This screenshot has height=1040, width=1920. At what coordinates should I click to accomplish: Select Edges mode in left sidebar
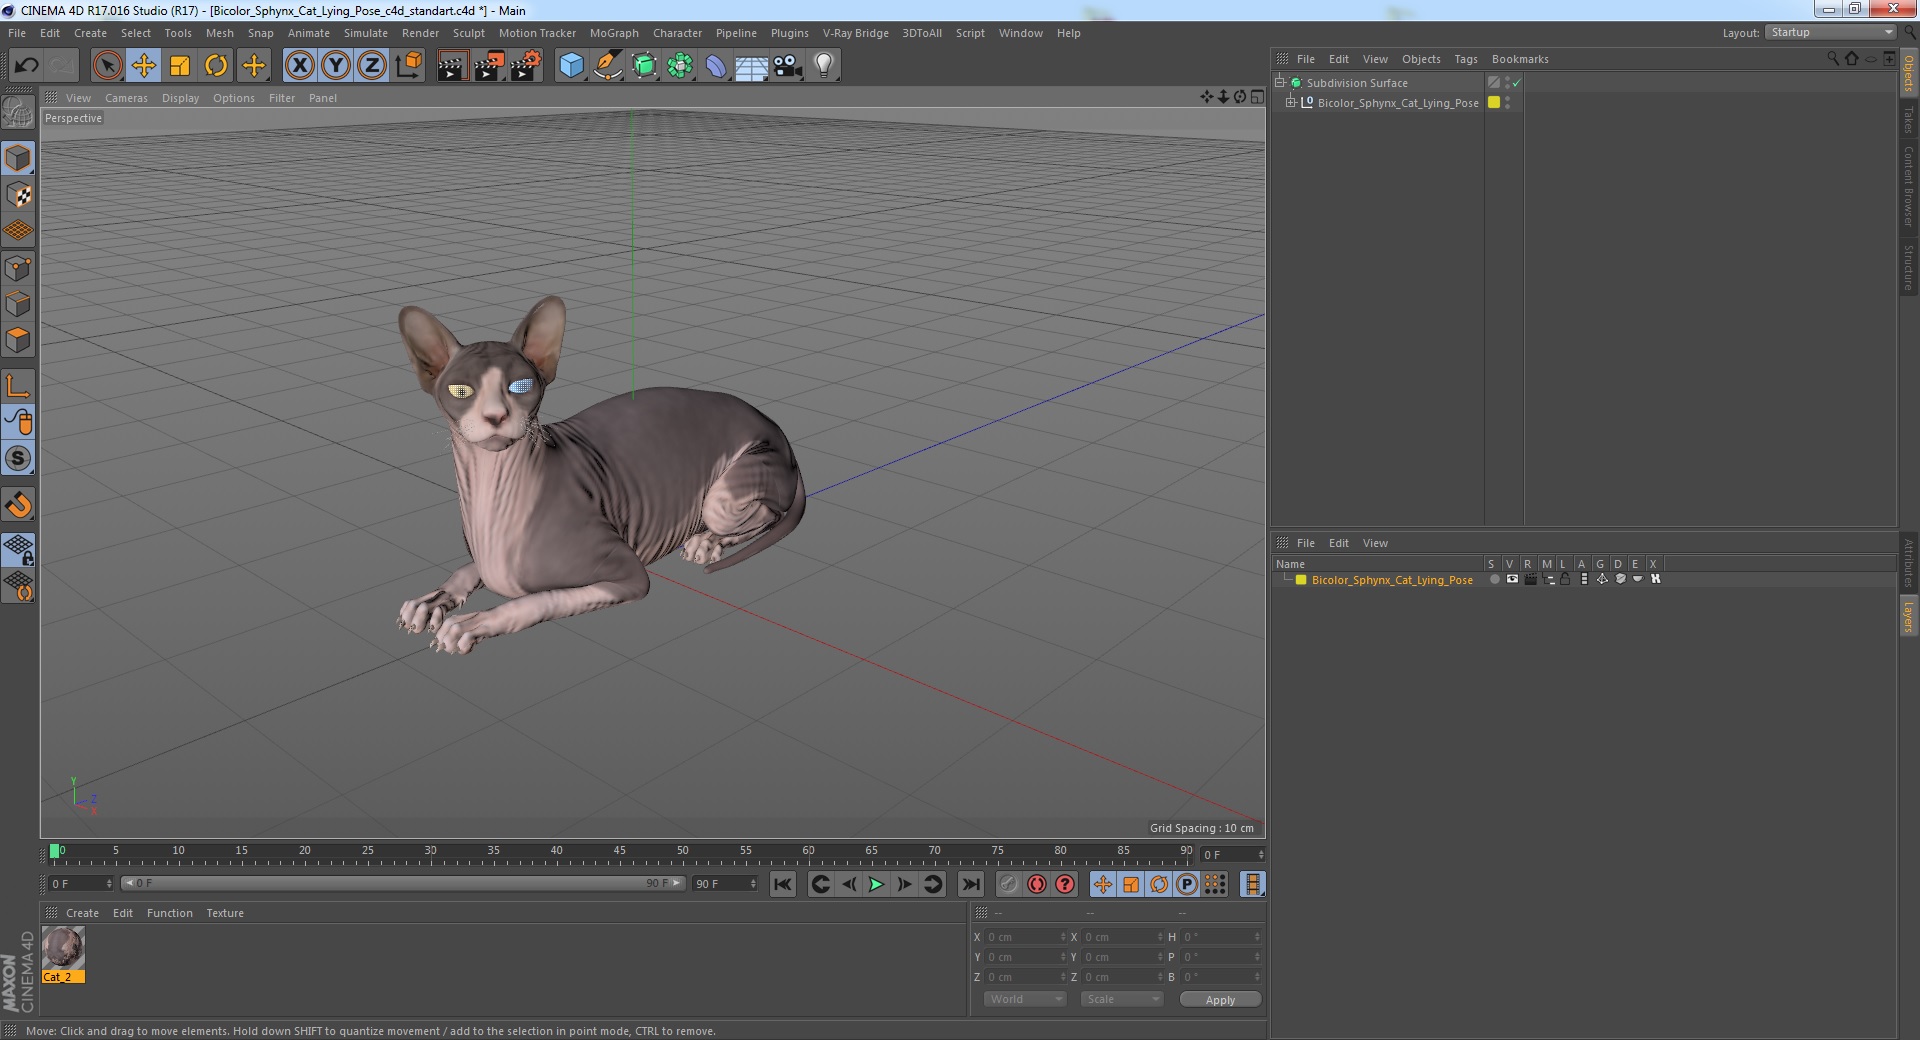18,304
